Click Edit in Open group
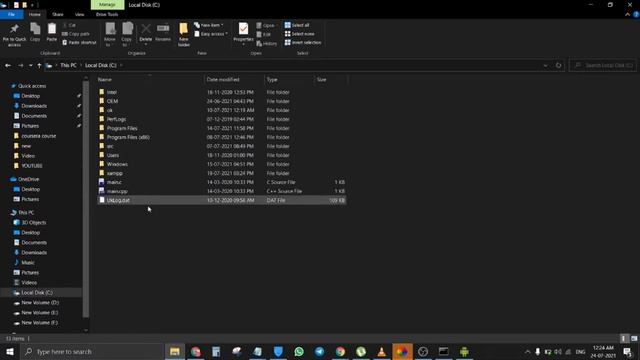 (264, 34)
